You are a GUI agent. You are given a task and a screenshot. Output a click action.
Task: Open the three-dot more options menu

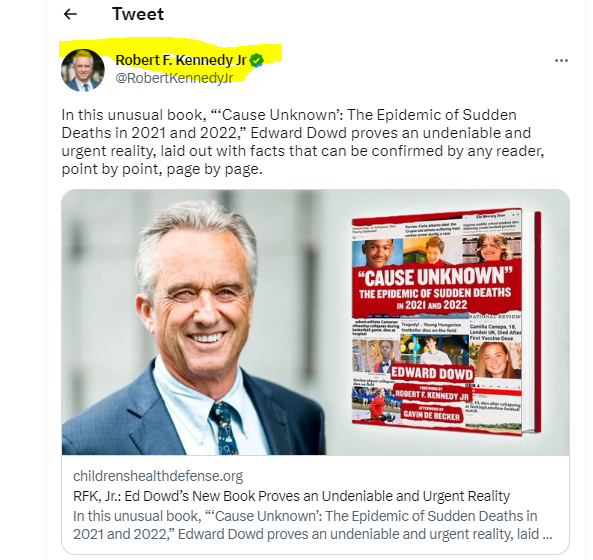561,60
